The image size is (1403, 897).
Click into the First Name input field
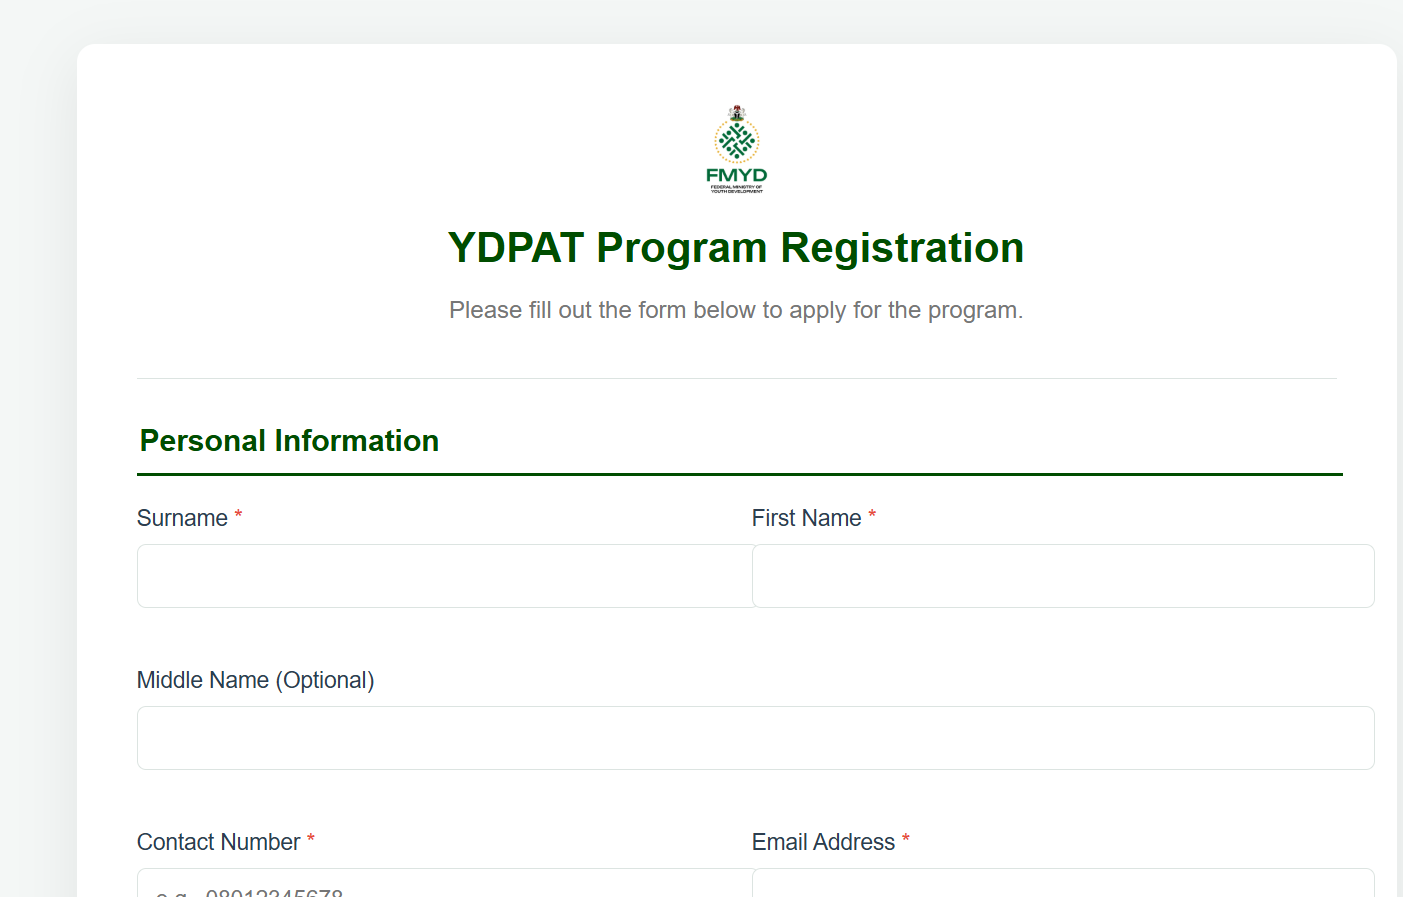pyautogui.click(x=1063, y=576)
